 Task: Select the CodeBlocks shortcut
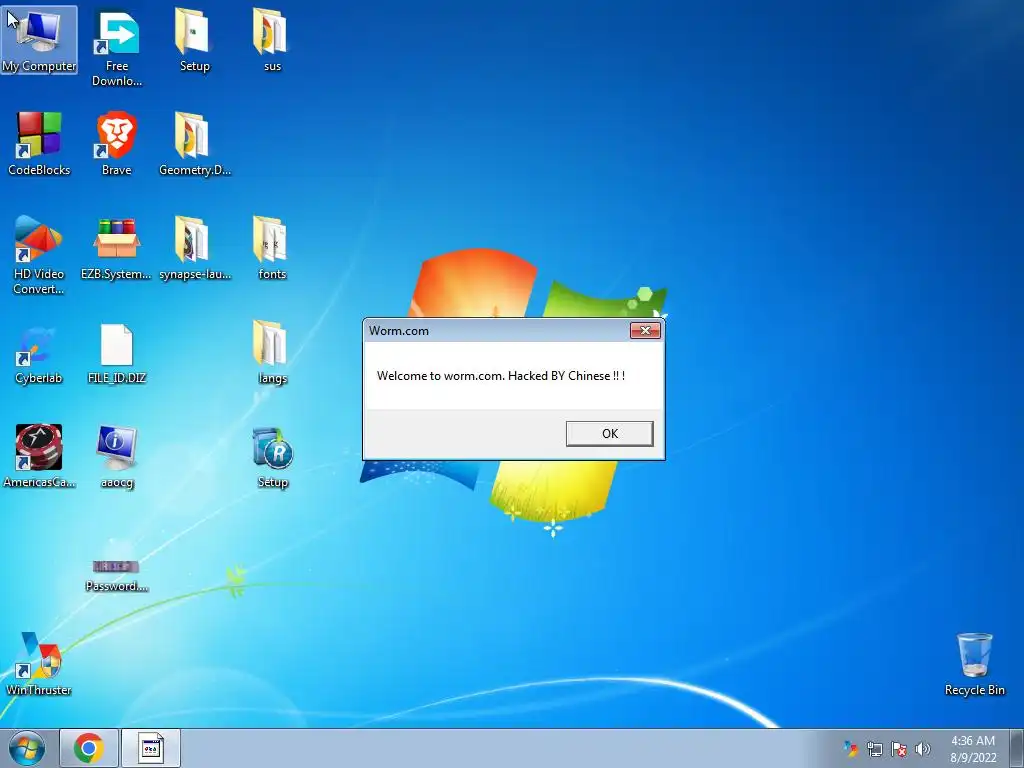39,144
